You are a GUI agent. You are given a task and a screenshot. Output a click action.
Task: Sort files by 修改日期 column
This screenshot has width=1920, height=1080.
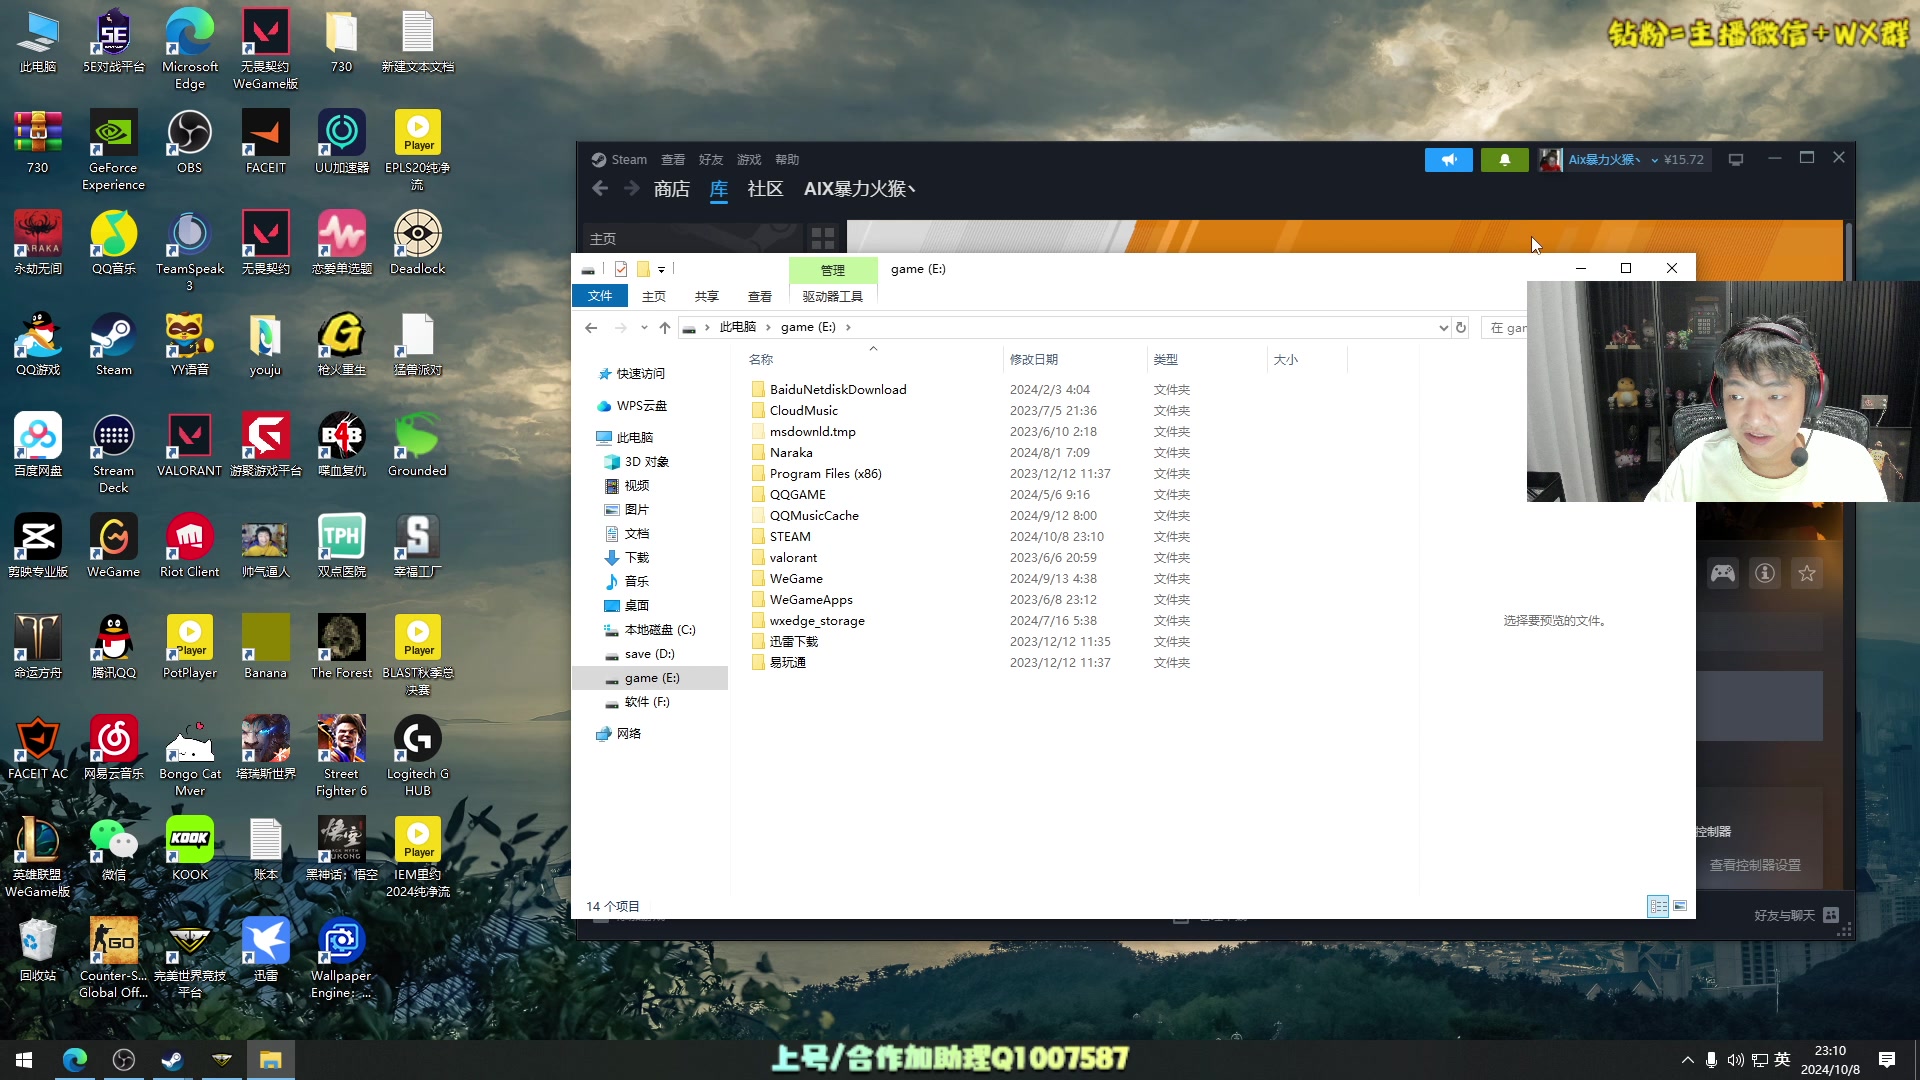pyautogui.click(x=1034, y=360)
